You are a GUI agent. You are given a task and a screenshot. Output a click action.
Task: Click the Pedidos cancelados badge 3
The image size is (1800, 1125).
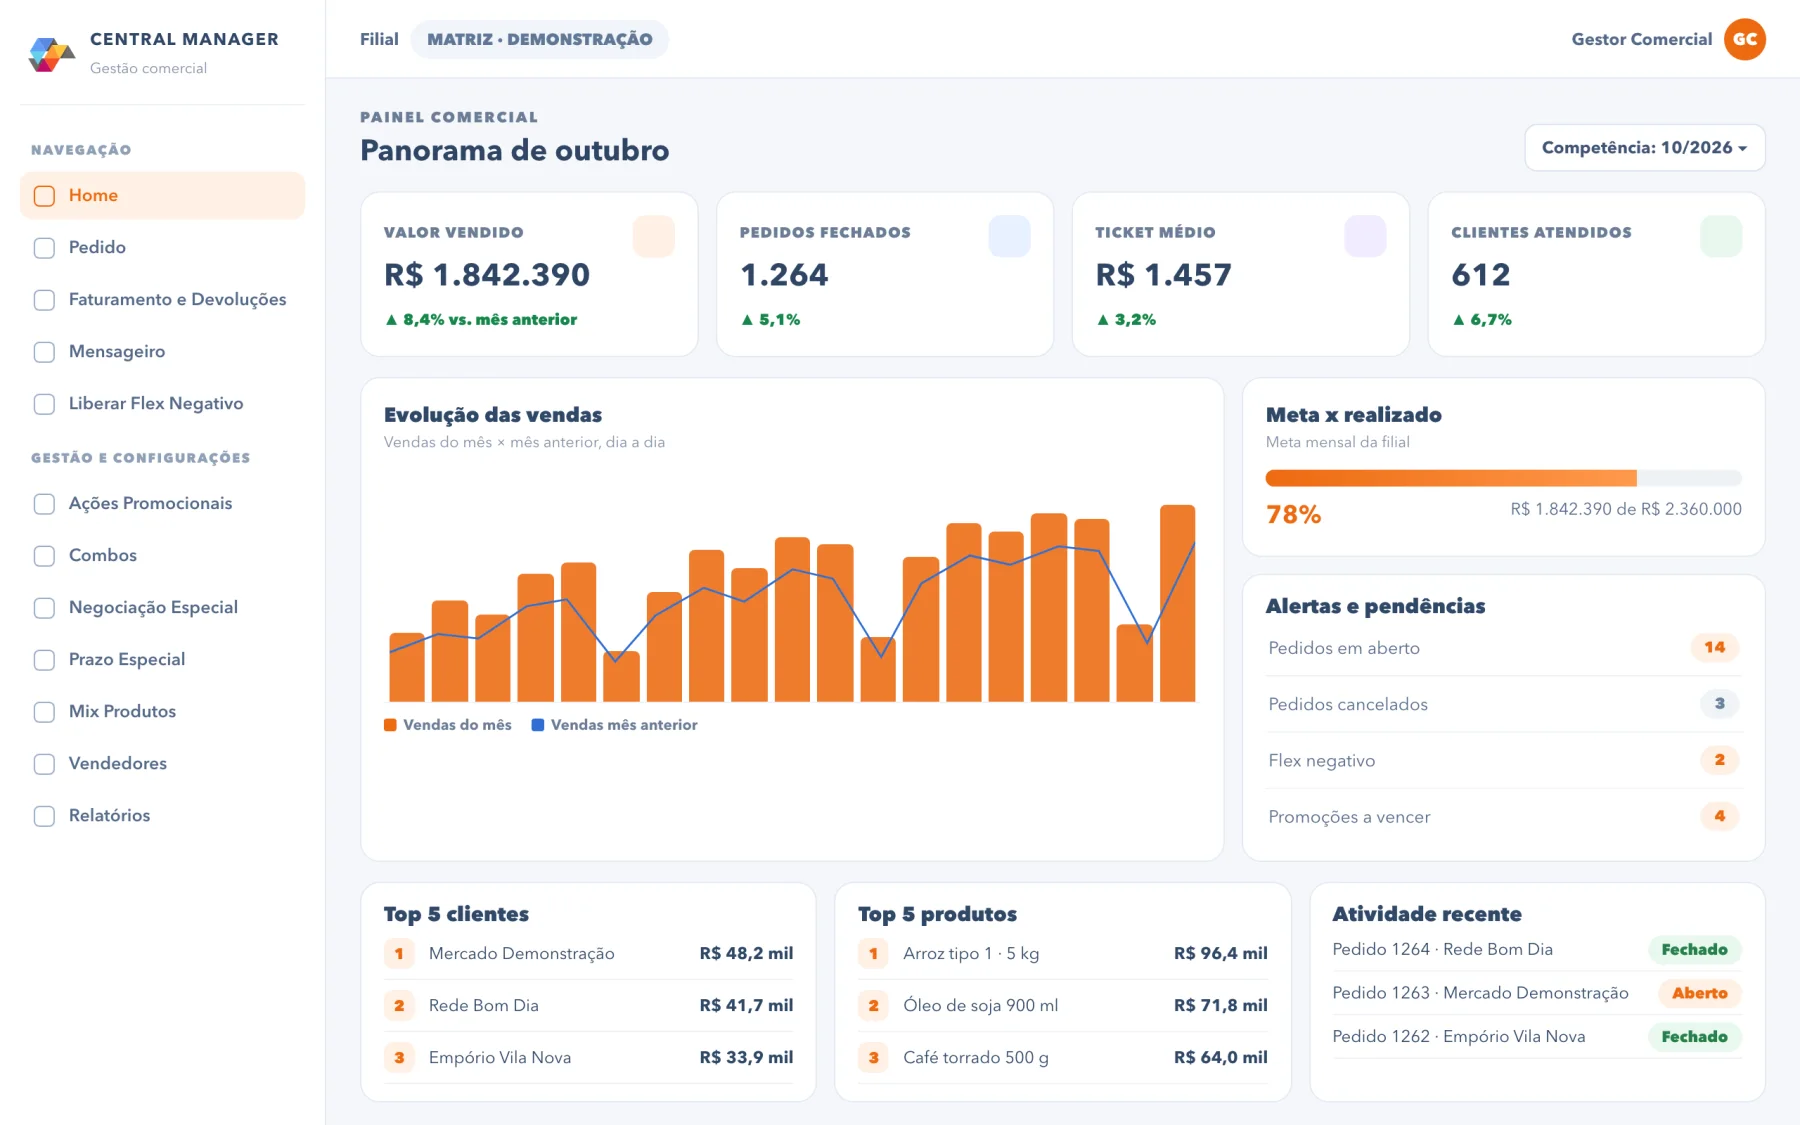click(1719, 704)
